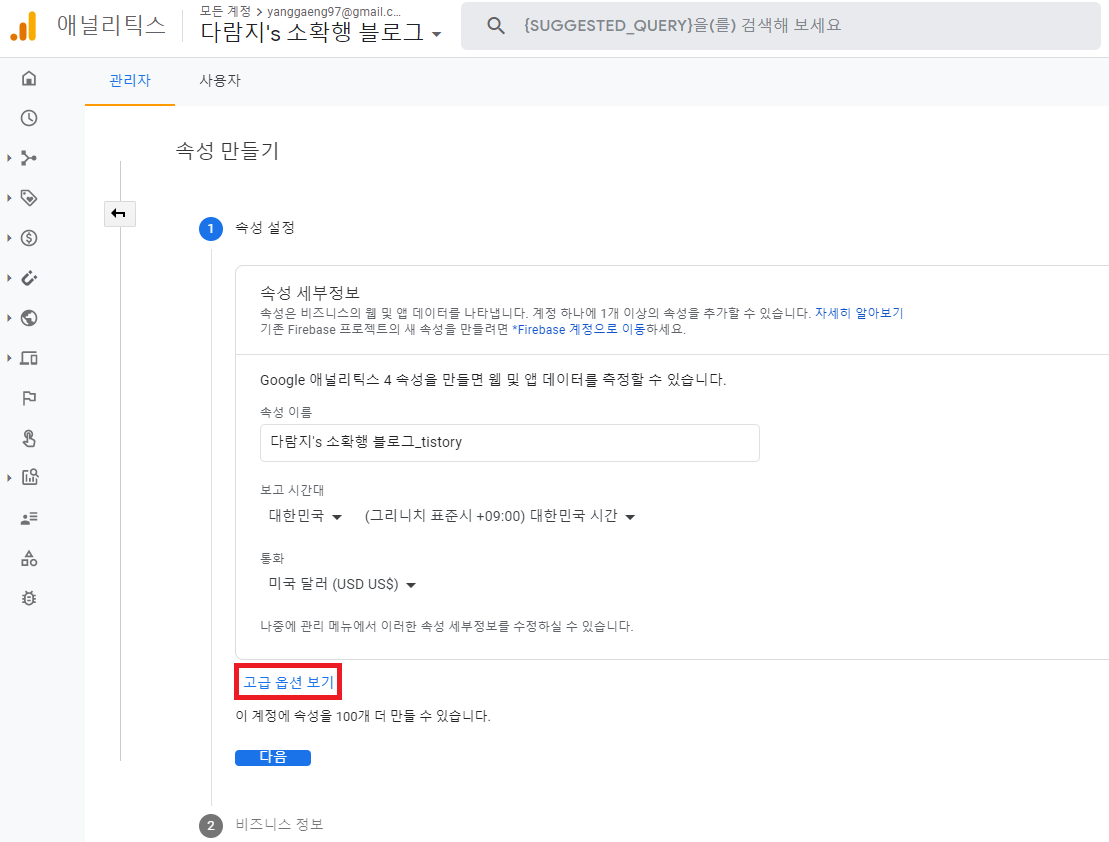Open DebugView bug icon in sidebar
The width and height of the screenshot is (1109, 842).
coord(29,599)
